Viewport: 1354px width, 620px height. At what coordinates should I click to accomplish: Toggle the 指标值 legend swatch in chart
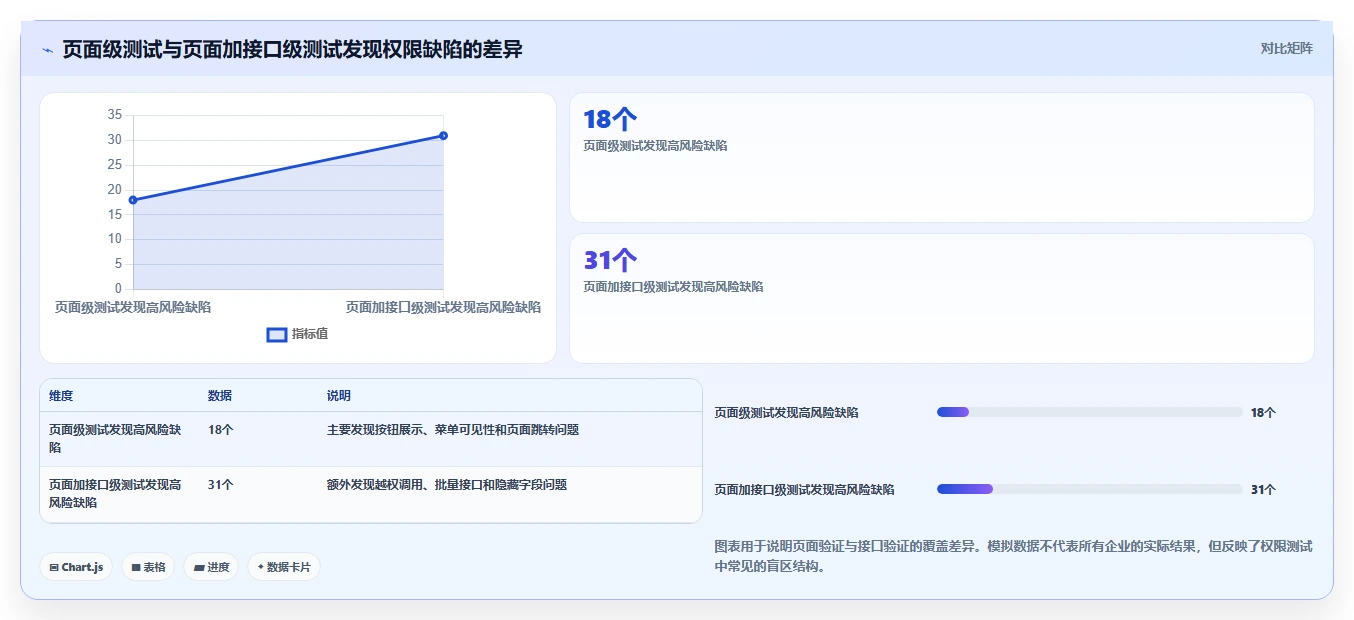coord(277,334)
